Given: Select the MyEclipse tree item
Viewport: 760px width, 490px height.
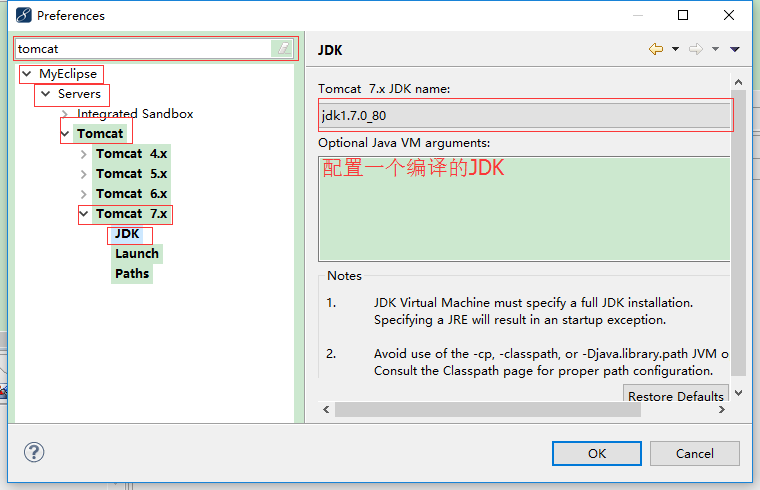Looking at the screenshot, I should (68, 74).
